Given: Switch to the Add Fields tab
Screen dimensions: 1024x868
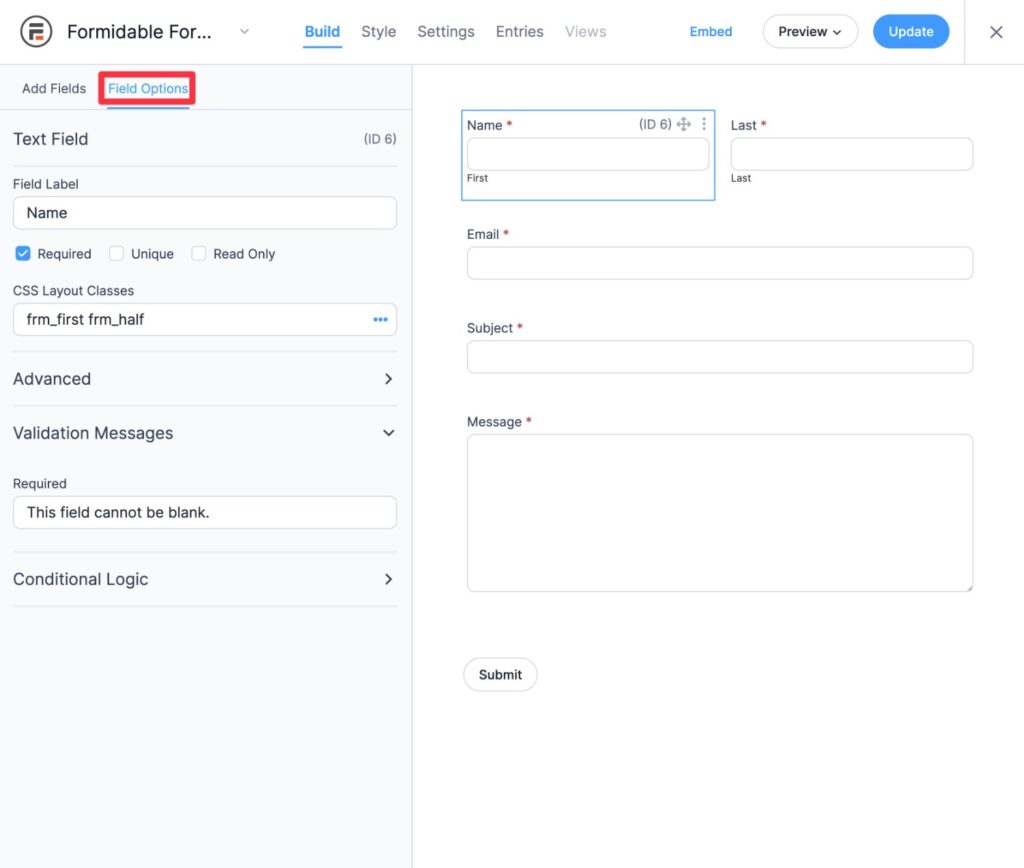Looking at the screenshot, I should [54, 88].
